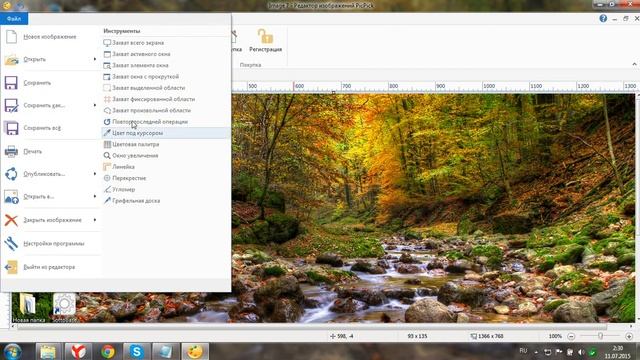This screenshot has height=360, width=640.
Task: Select Цвет под курсором tool
Action: click(x=165, y=133)
